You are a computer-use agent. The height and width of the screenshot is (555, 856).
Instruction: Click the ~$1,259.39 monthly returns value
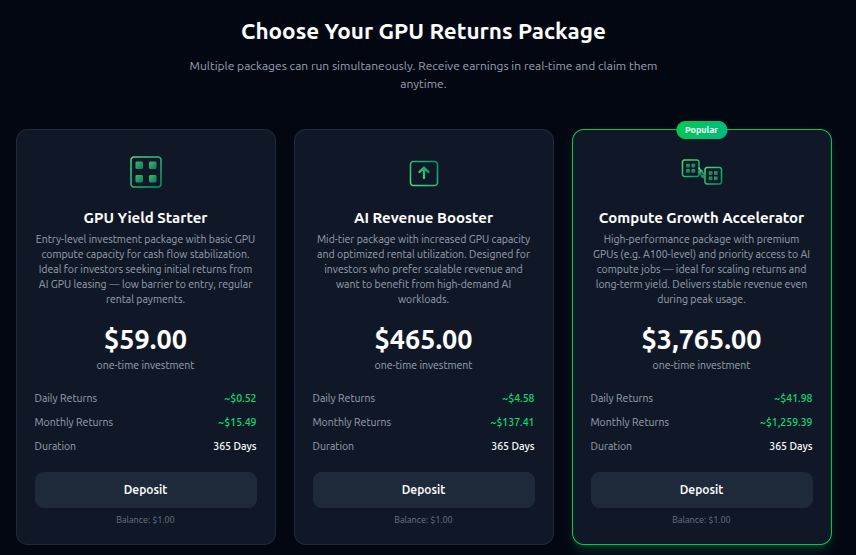[x=785, y=422]
